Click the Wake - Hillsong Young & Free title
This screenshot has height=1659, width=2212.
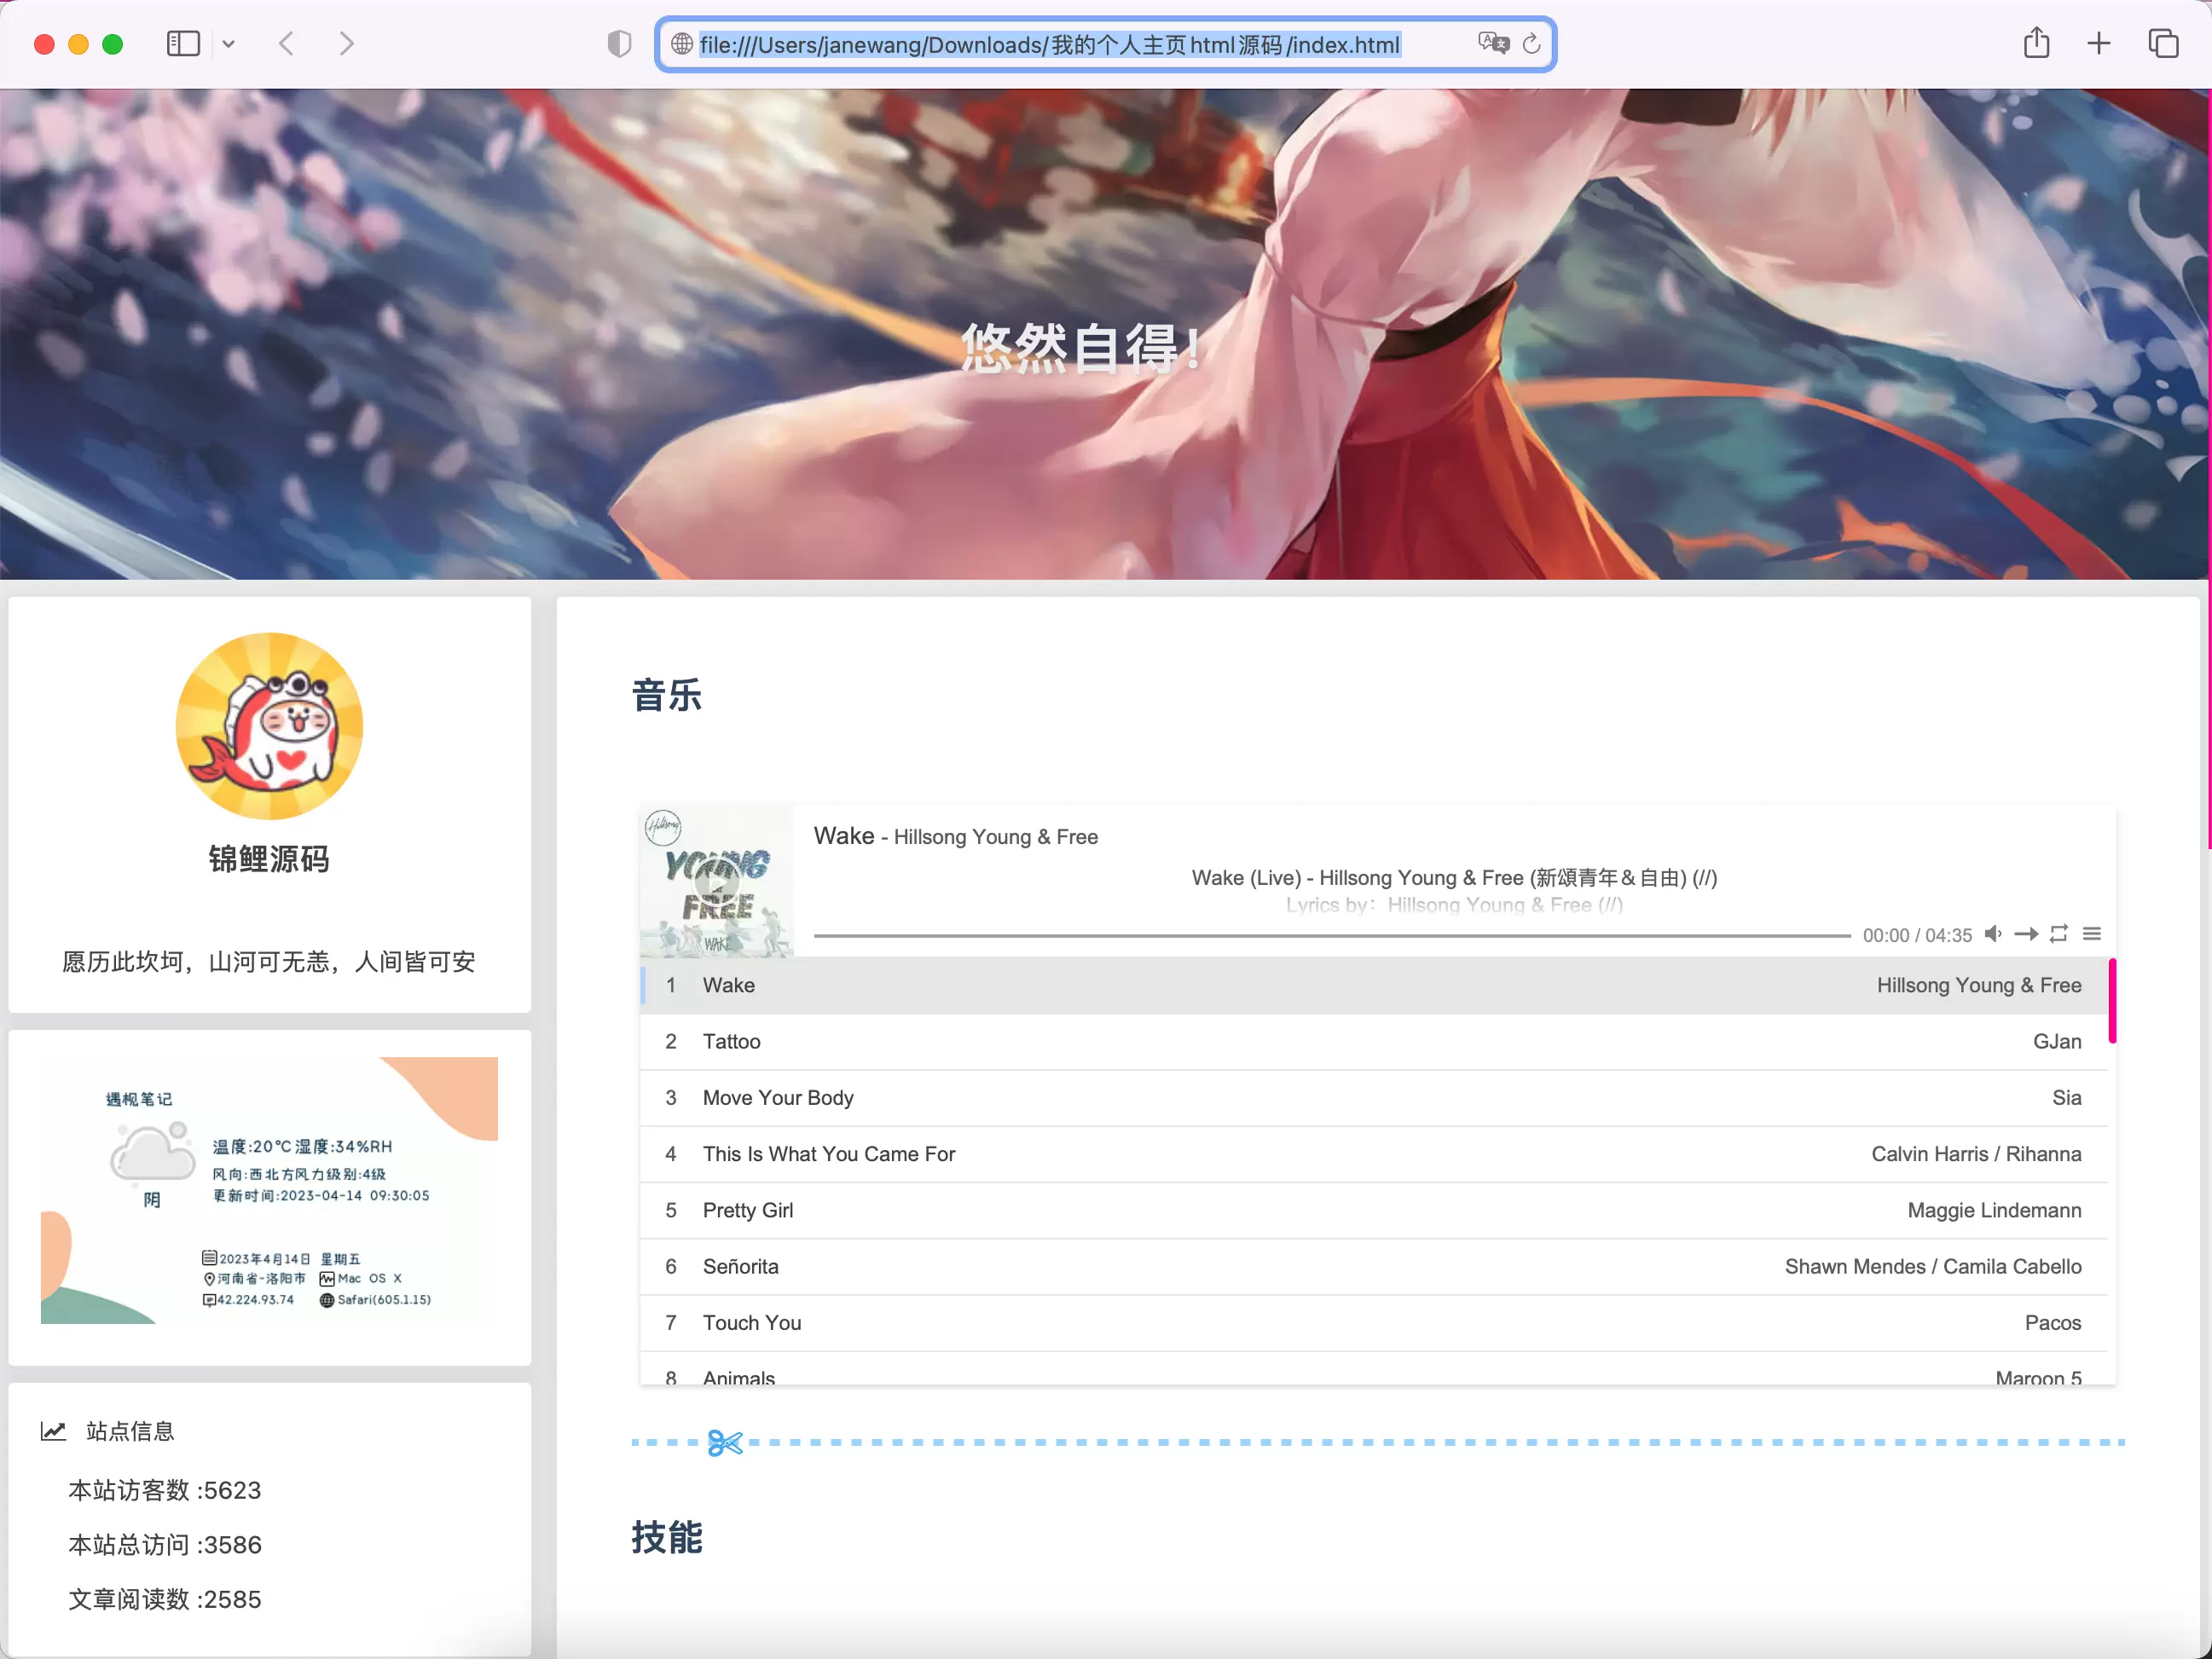(956, 836)
